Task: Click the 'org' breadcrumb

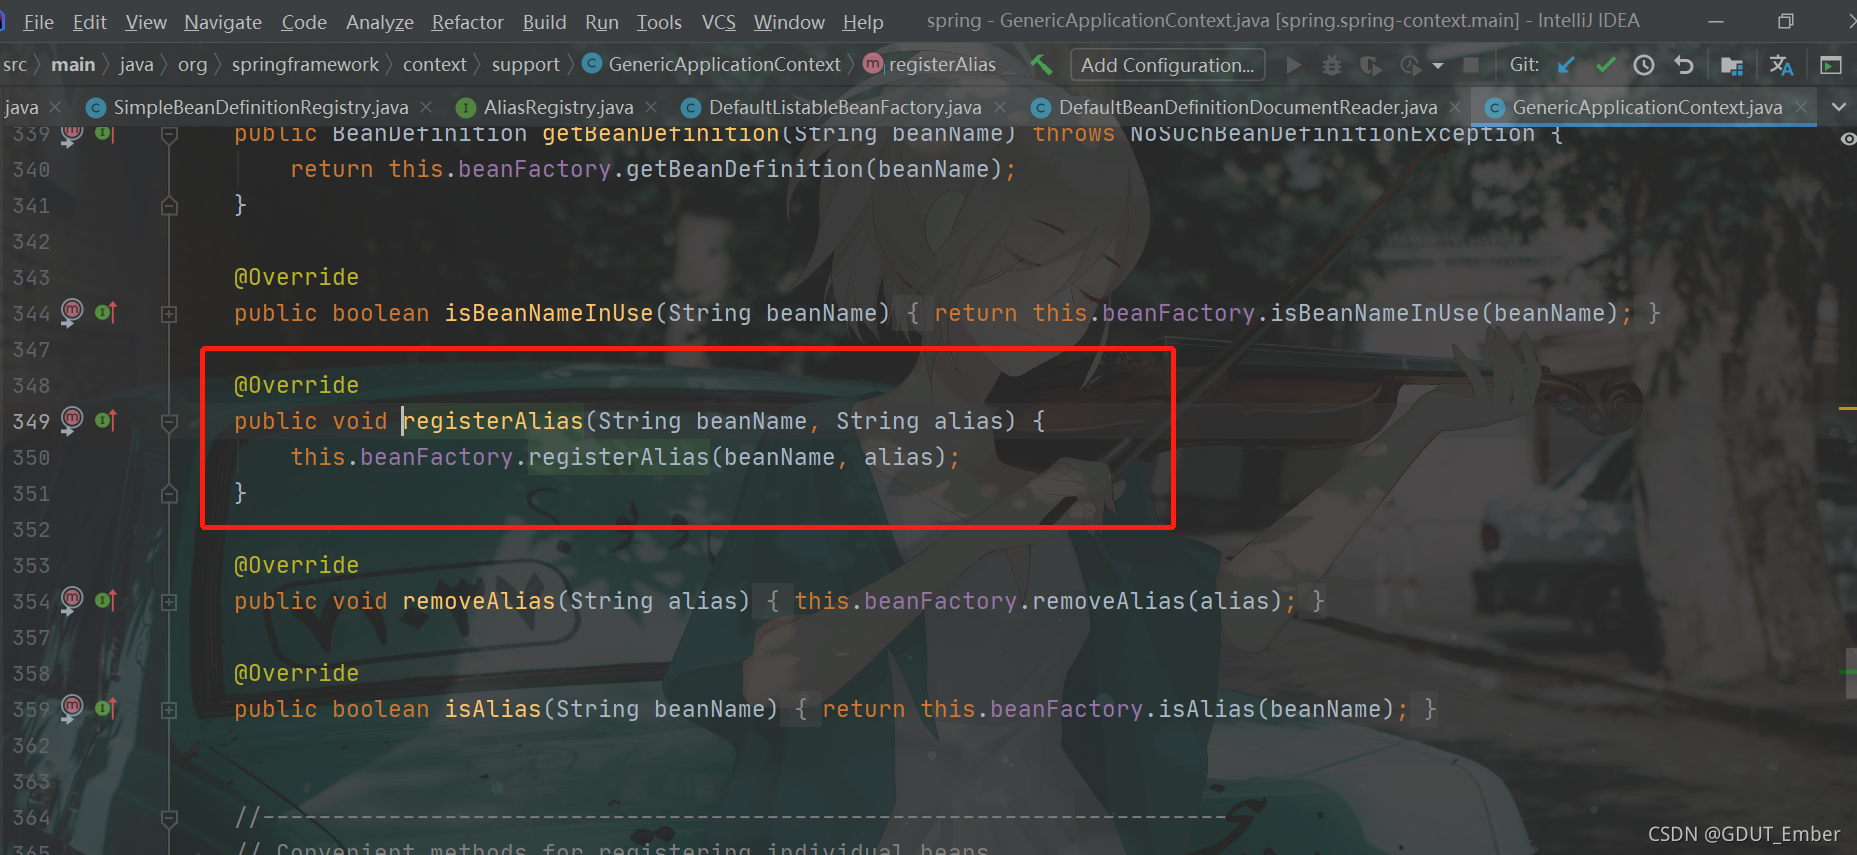Action: pos(192,65)
